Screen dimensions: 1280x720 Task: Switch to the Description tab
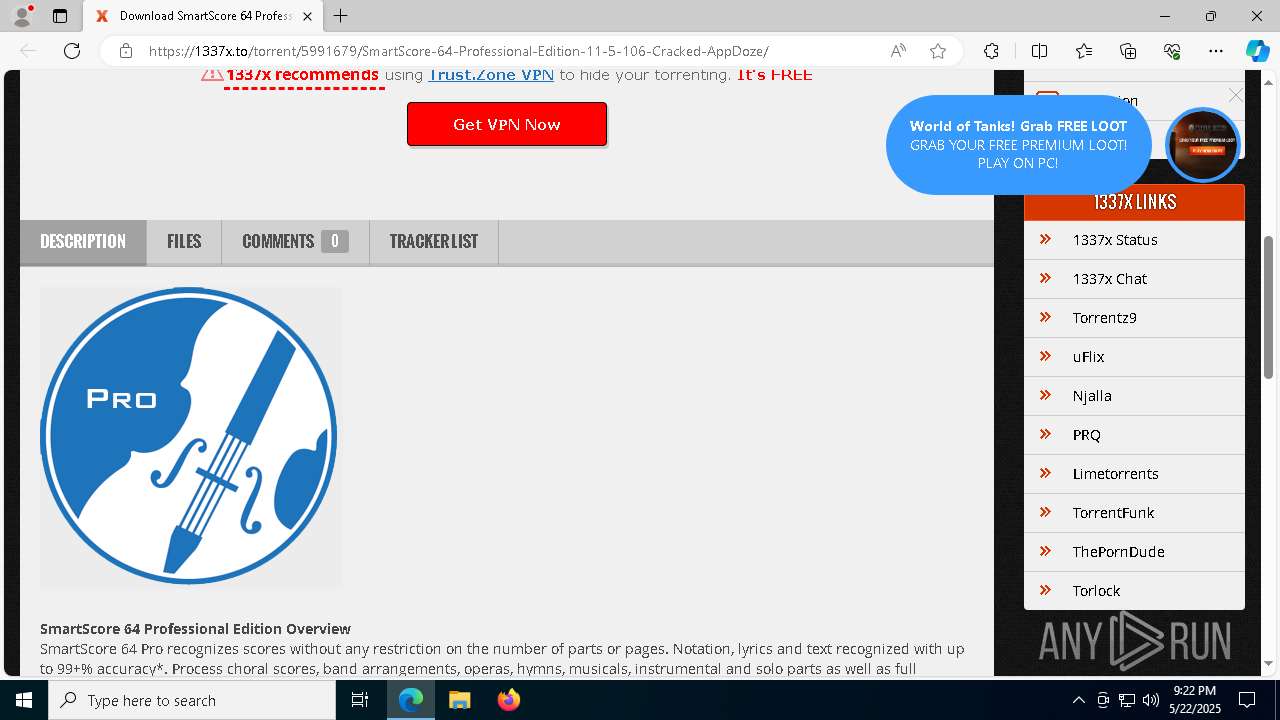tap(83, 241)
